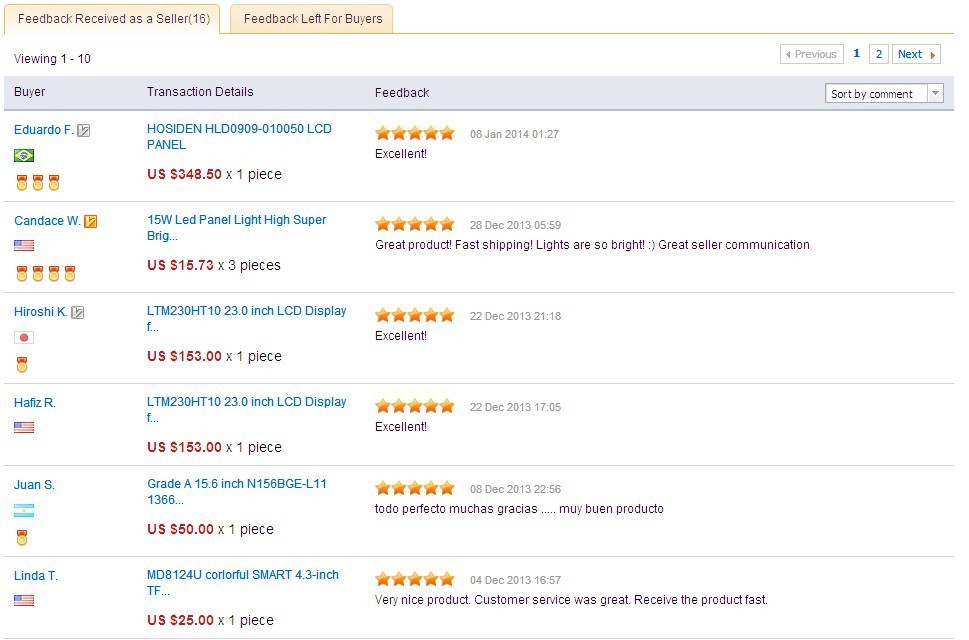The width and height of the screenshot is (969, 640).
Task: Click the five-star rating on Eduardo's feedback
Action: pyautogui.click(x=414, y=133)
